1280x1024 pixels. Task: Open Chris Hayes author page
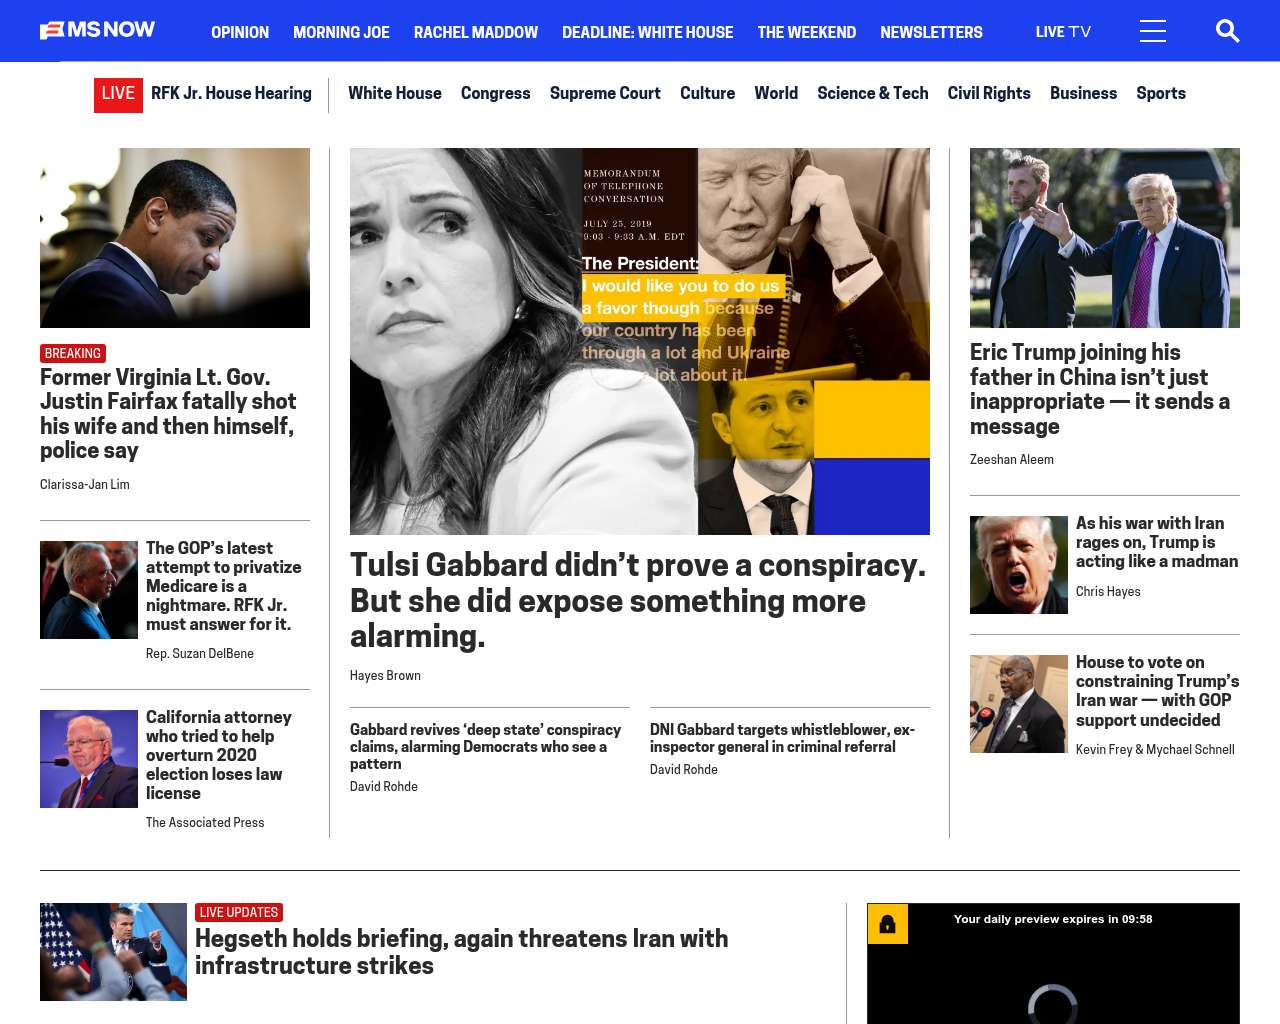pos(1108,591)
